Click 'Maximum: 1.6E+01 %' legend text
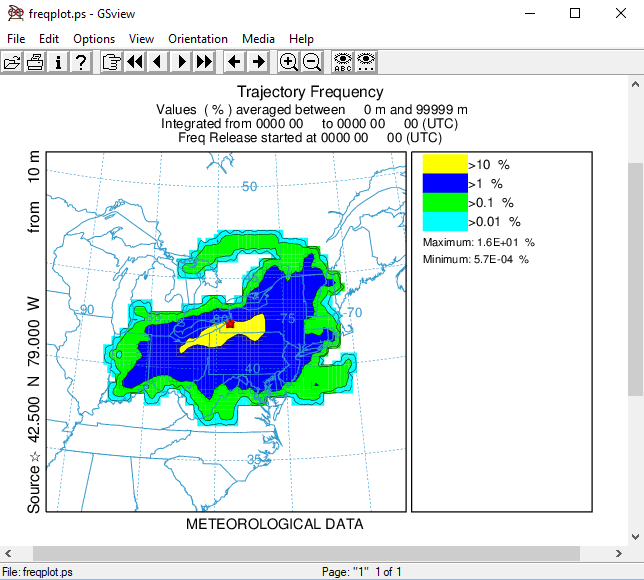The width and height of the screenshot is (644, 580). pyautogui.click(x=478, y=242)
